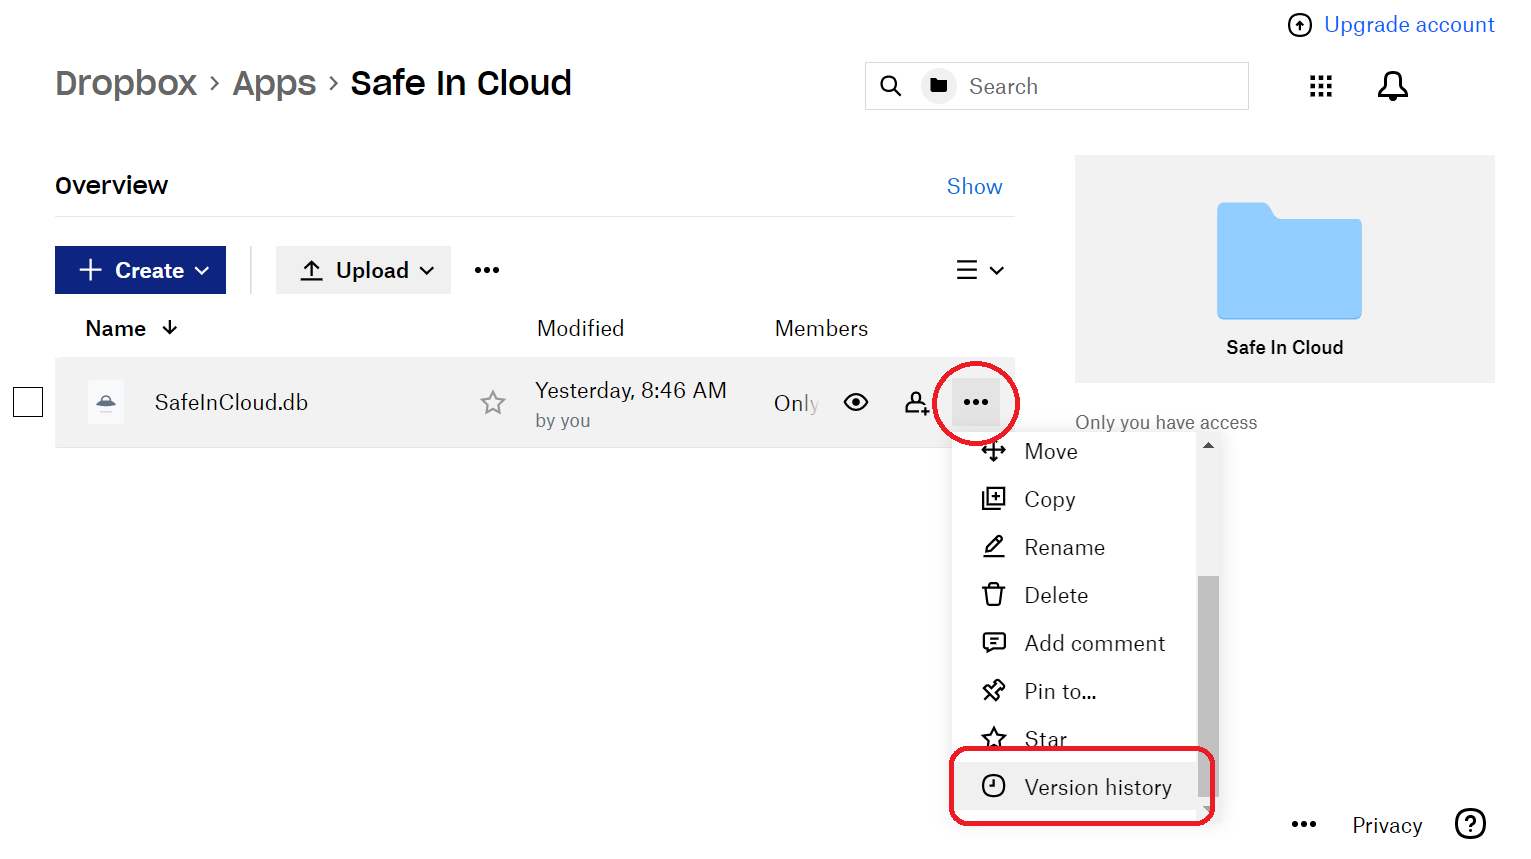1531x859 pixels.
Task: Show the Overview section
Action: (974, 186)
